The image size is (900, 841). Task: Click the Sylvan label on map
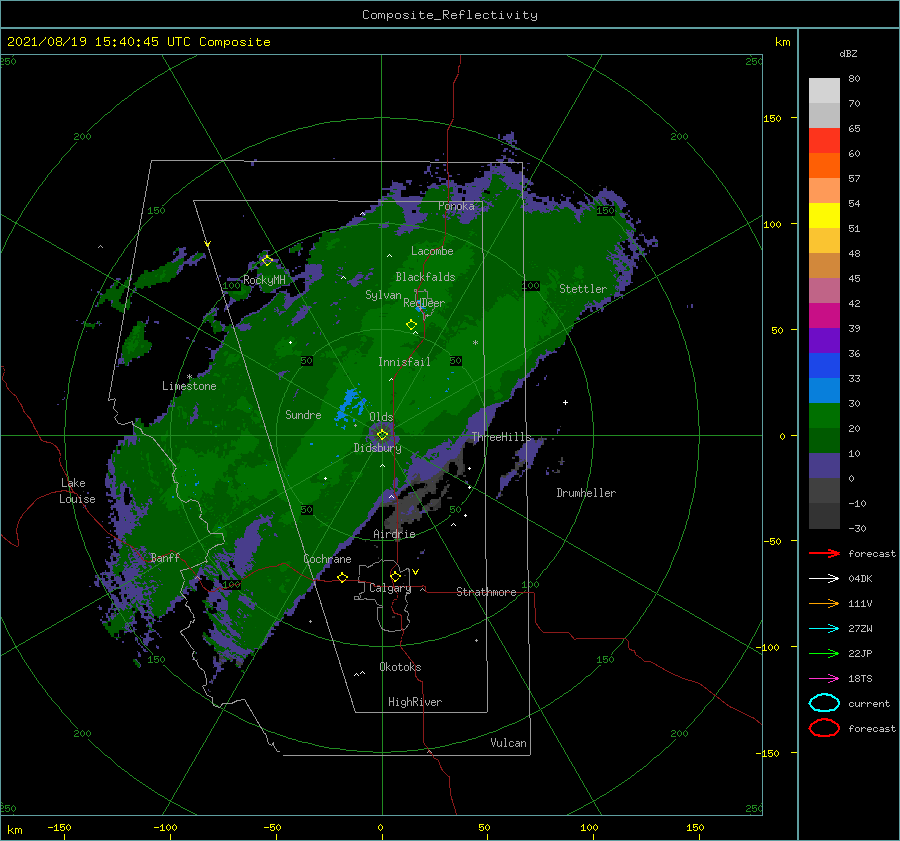[x=383, y=295]
